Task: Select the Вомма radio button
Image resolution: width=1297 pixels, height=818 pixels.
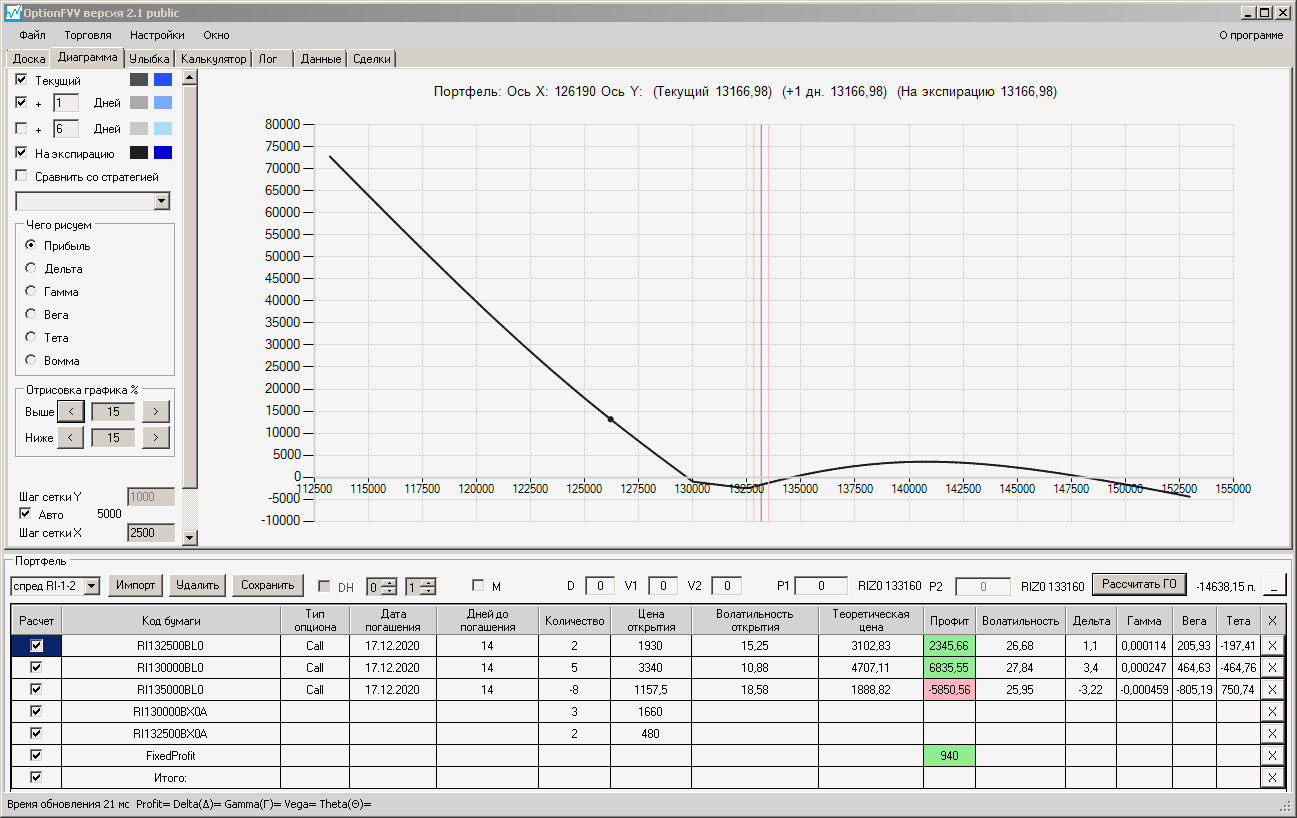Action: coord(31,361)
